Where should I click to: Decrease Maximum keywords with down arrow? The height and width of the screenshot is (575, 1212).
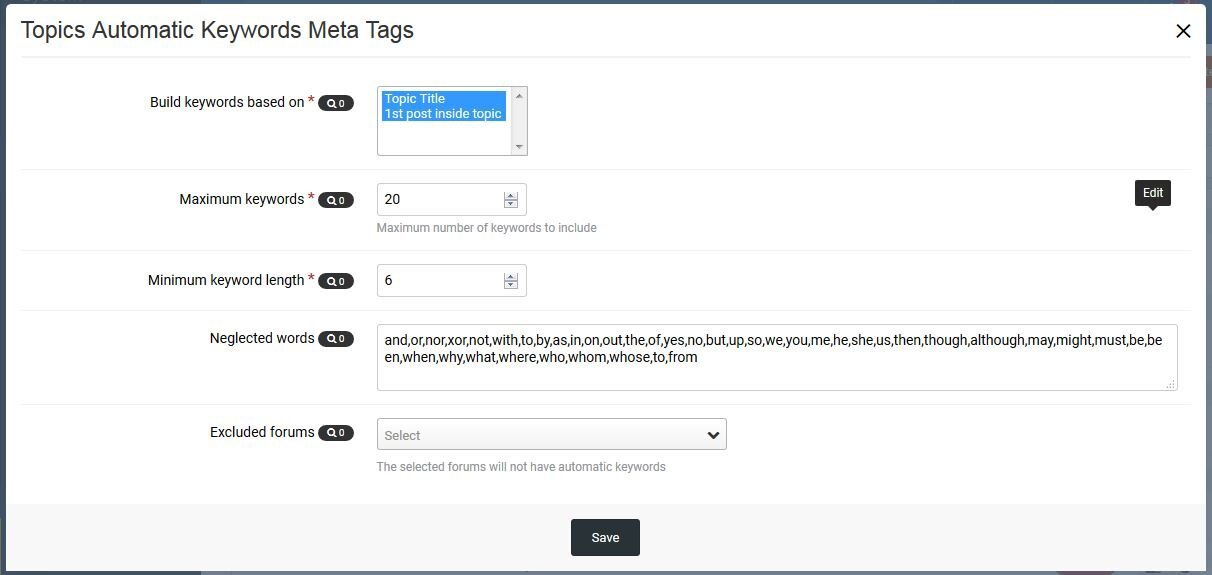(x=511, y=204)
